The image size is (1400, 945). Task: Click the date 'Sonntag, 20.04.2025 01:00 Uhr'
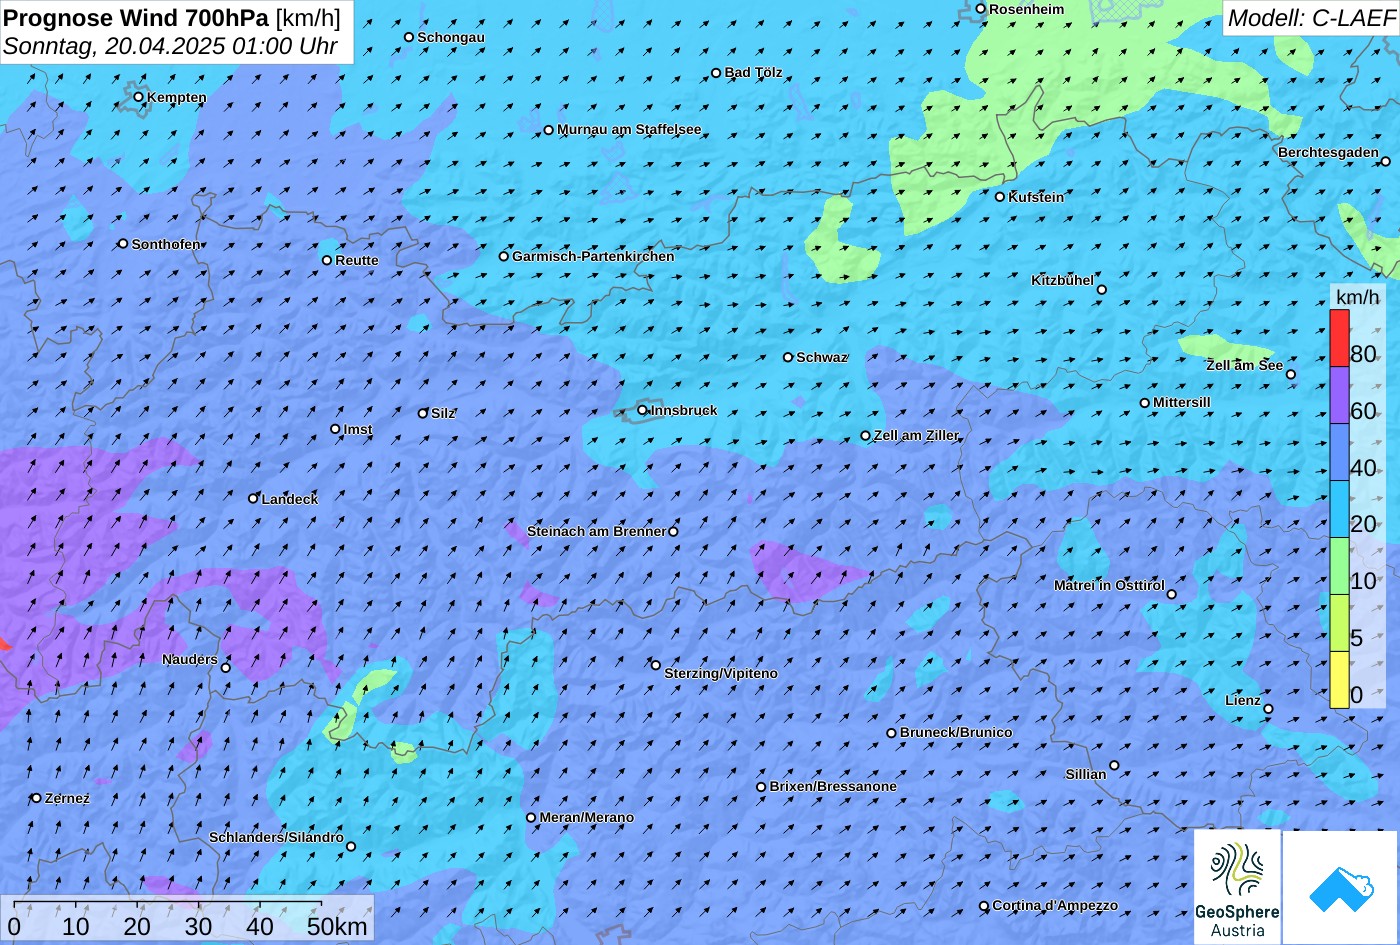[170, 46]
